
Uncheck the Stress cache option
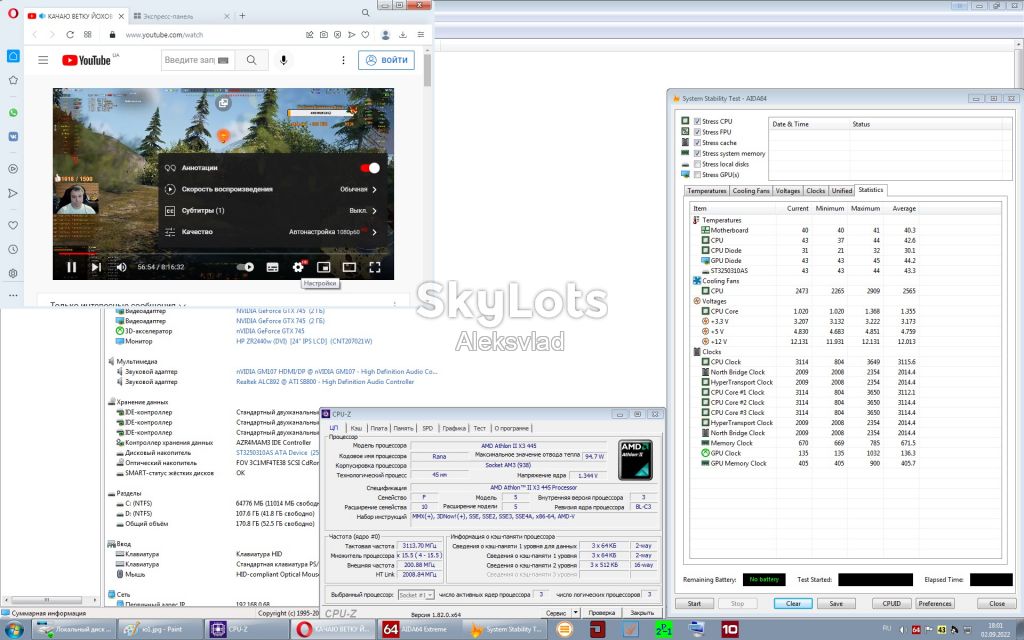coord(697,142)
